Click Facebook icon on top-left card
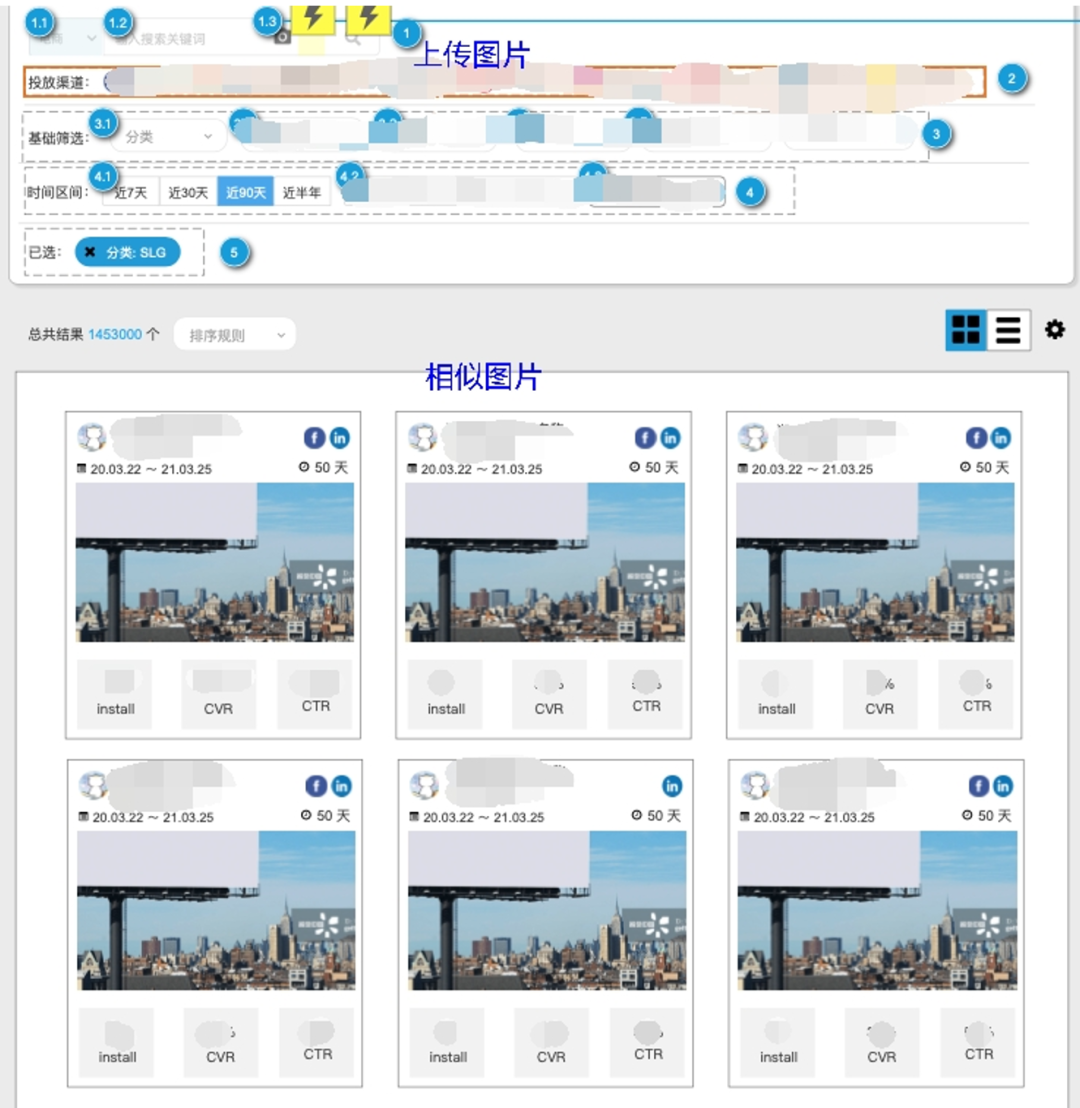This screenshot has height=1108, width=1080. point(315,437)
